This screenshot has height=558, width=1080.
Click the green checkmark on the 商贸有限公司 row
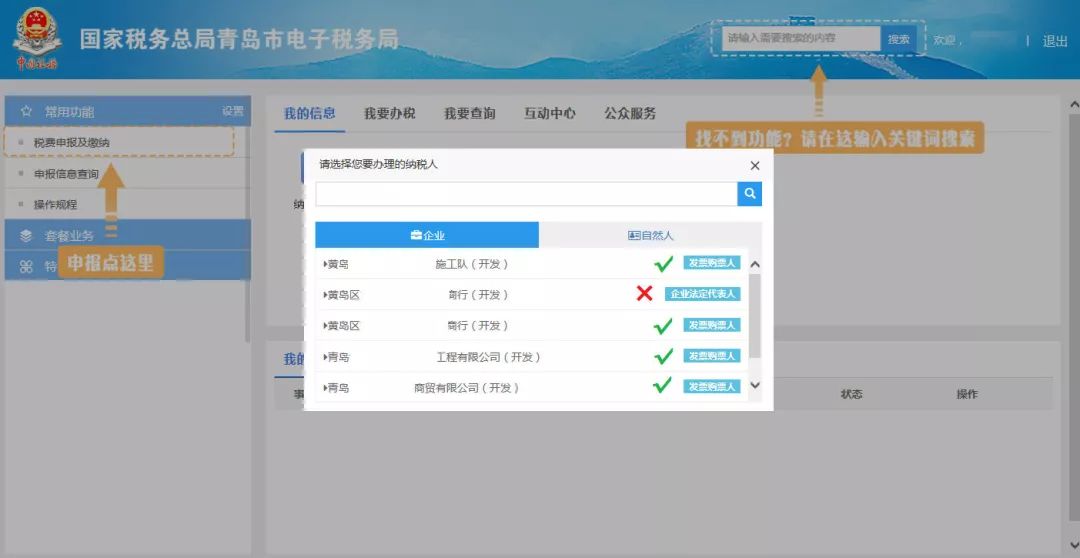[x=663, y=387]
